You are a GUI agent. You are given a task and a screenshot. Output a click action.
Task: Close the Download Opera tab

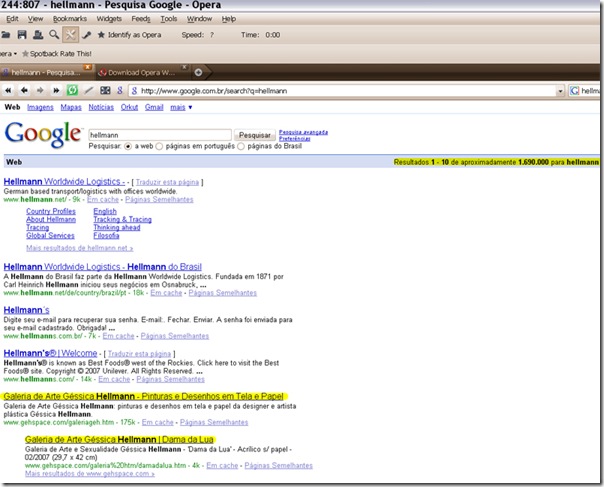point(185,67)
